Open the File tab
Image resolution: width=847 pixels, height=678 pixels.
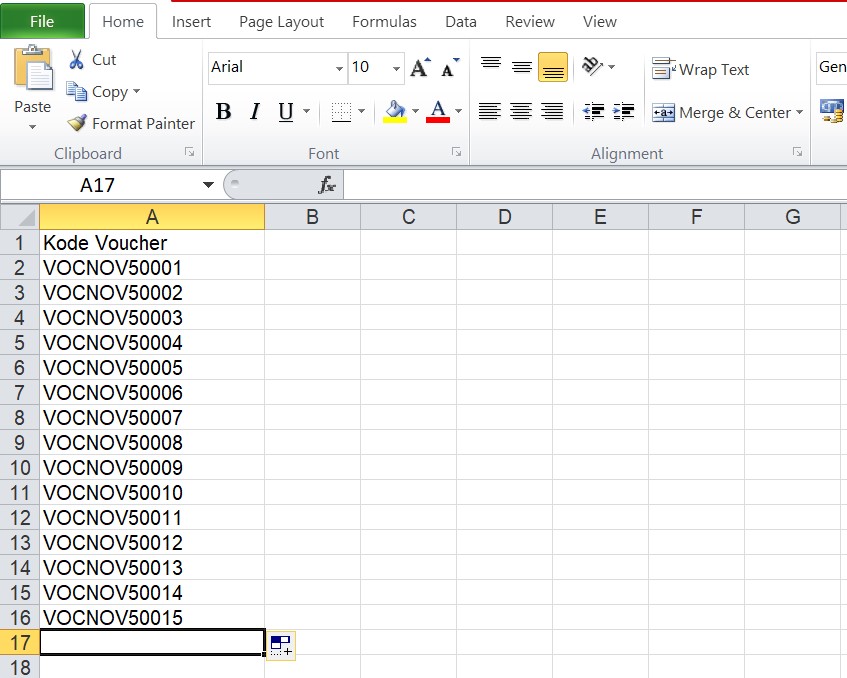(42, 21)
